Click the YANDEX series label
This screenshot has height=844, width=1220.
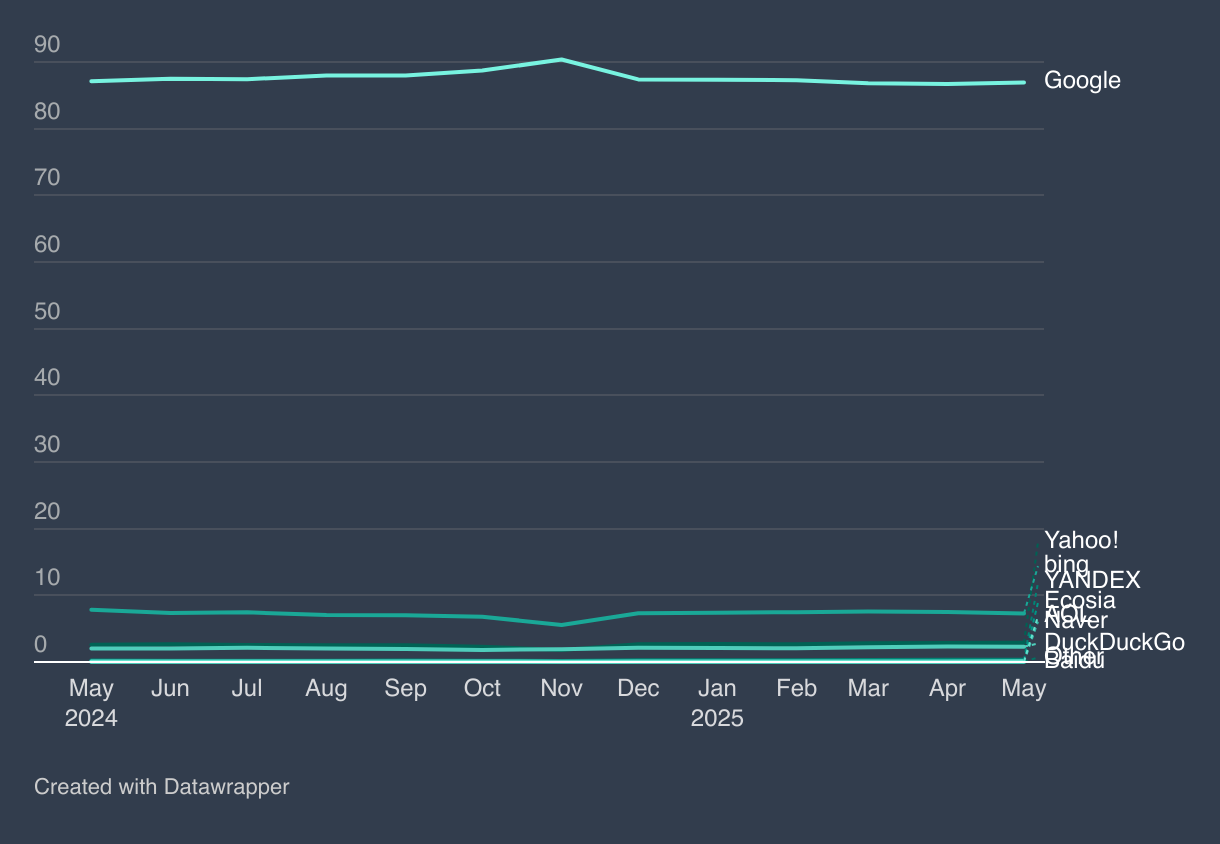[x=1092, y=580]
